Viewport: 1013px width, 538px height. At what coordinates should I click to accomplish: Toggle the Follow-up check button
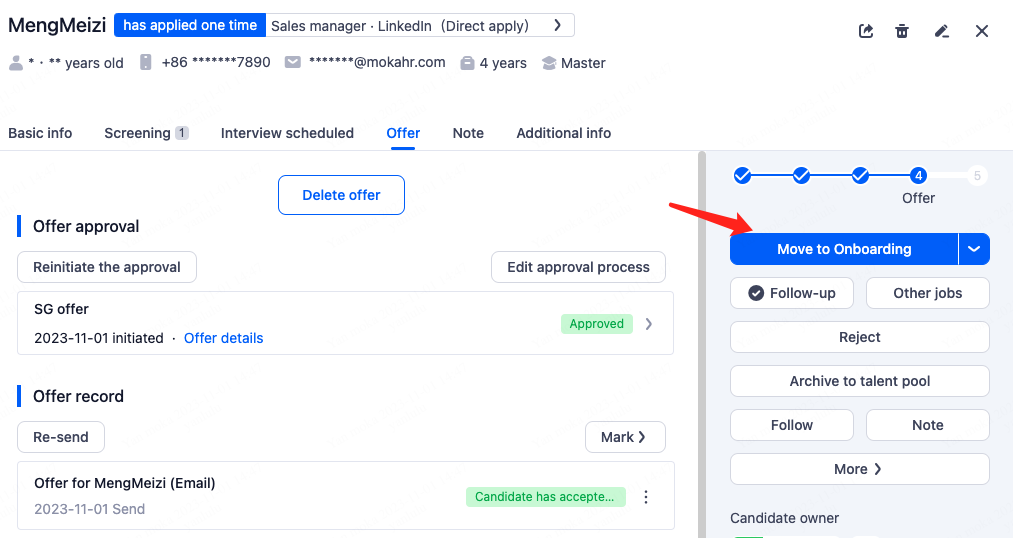(x=791, y=293)
